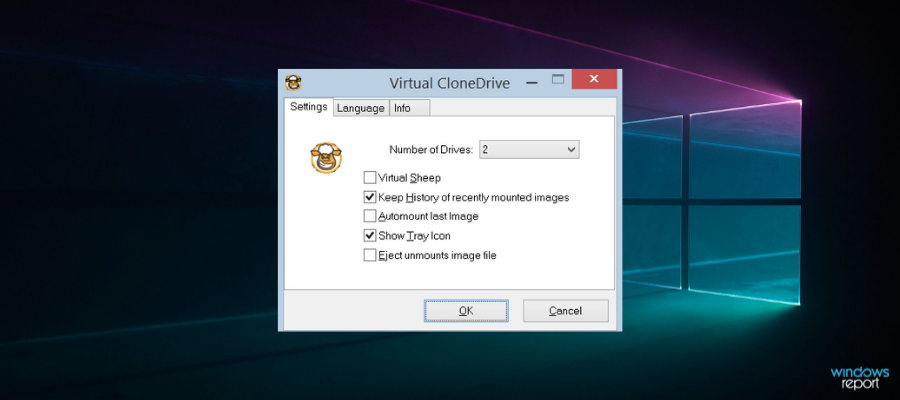Image resolution: width=900 pixels, height=400 pixels.
Task: Tick Eject unmounts image file checkbox
Action: click(370, 255)
